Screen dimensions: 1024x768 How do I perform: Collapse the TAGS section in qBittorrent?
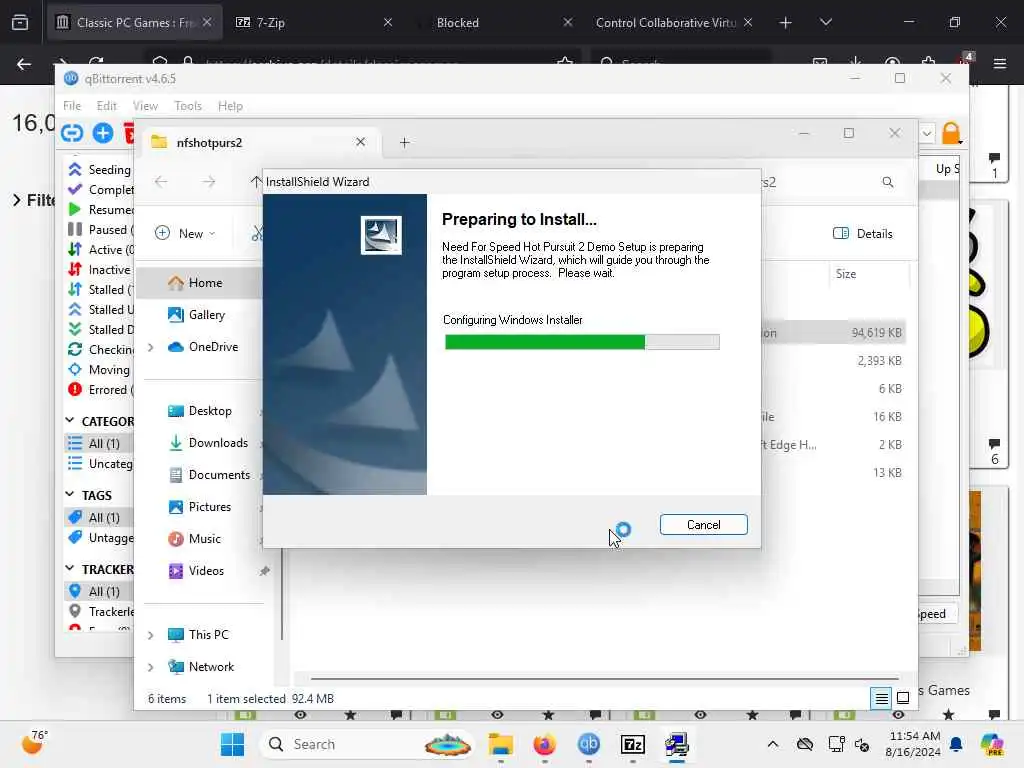[x=70, y=495]
